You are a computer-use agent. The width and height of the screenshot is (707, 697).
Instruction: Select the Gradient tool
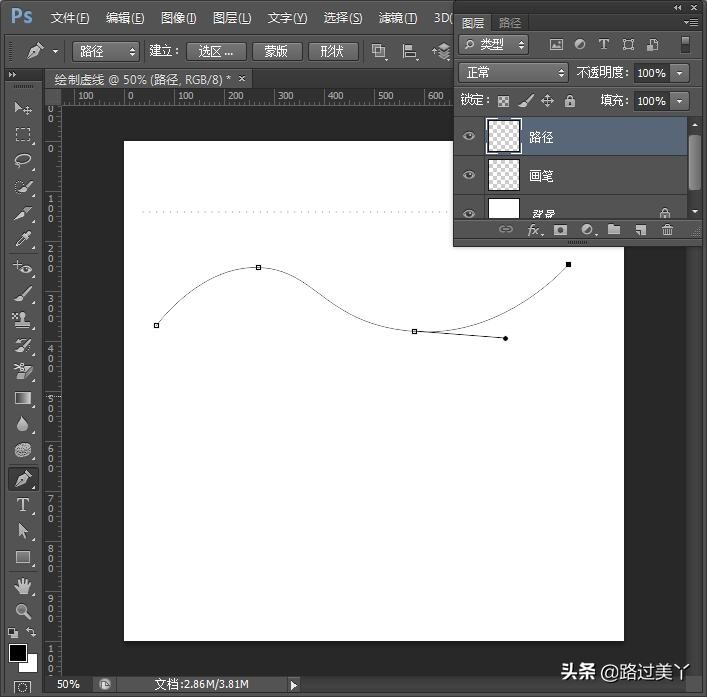(x=23, y=398)
